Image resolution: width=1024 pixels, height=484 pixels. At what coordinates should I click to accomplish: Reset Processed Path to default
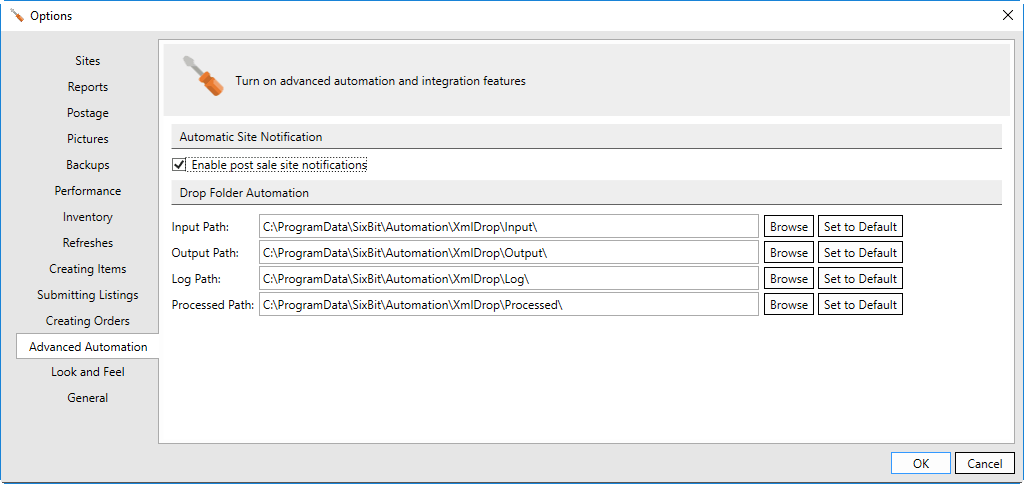tap(860, 304)
